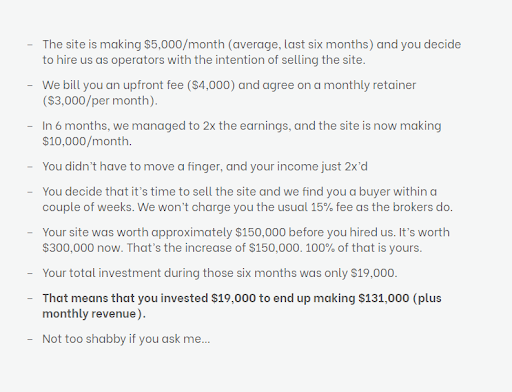Screen dimensions: 512x392
Task: Click the dash bullet before "Your total investment"
Action: [x=30, y=273]
